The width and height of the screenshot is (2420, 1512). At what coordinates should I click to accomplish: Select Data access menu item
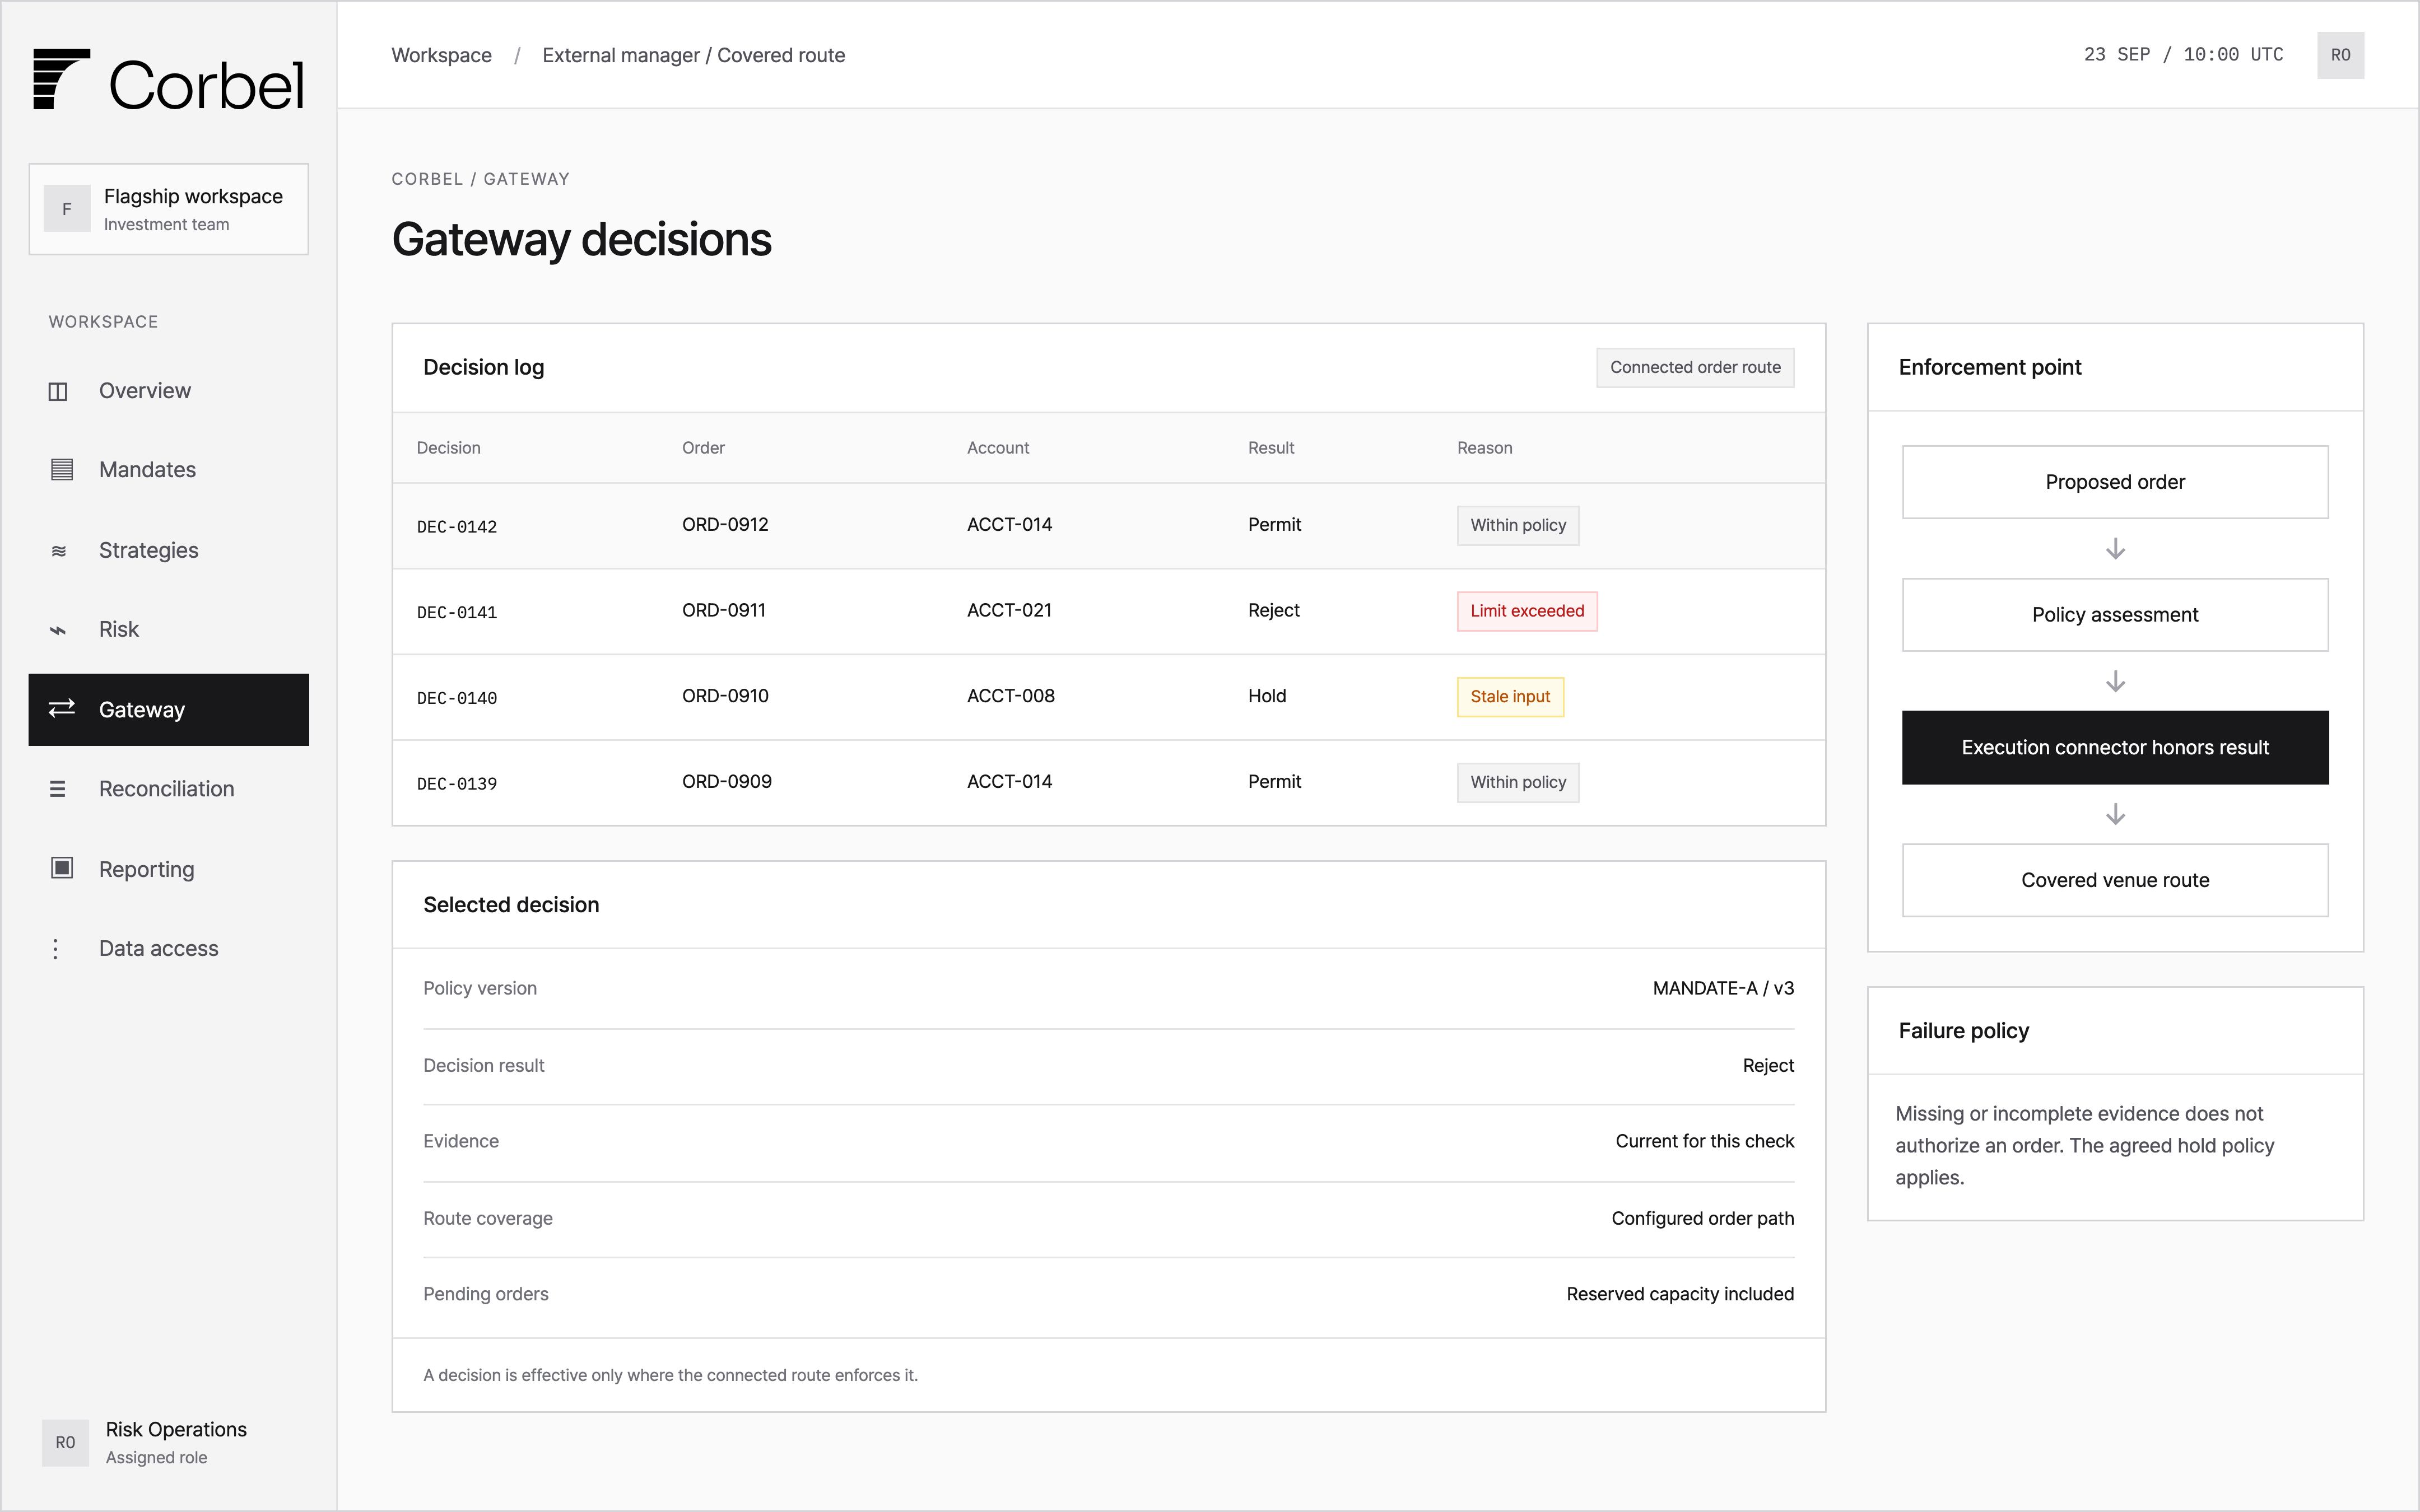[168, 948]
